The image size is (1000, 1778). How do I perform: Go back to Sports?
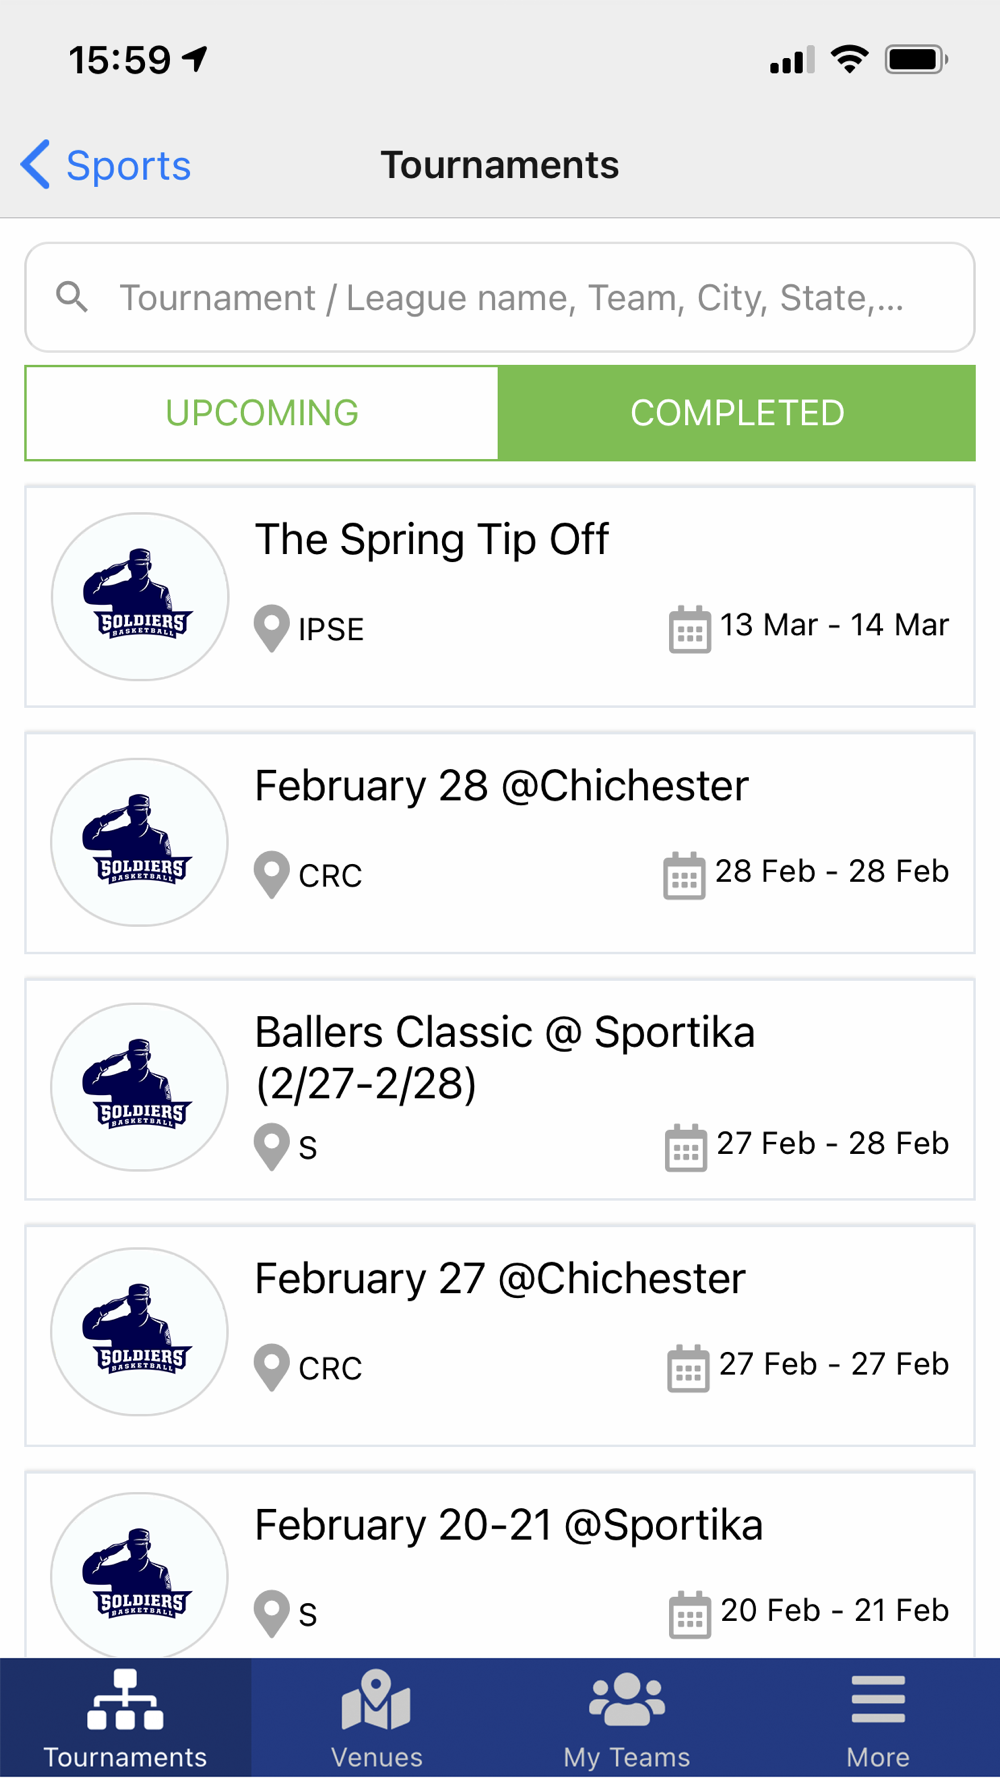tap(106, 165)
